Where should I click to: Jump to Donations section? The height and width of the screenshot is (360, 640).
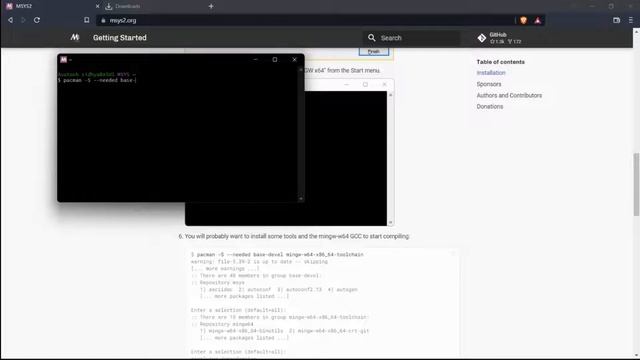[x=490, y=107]
